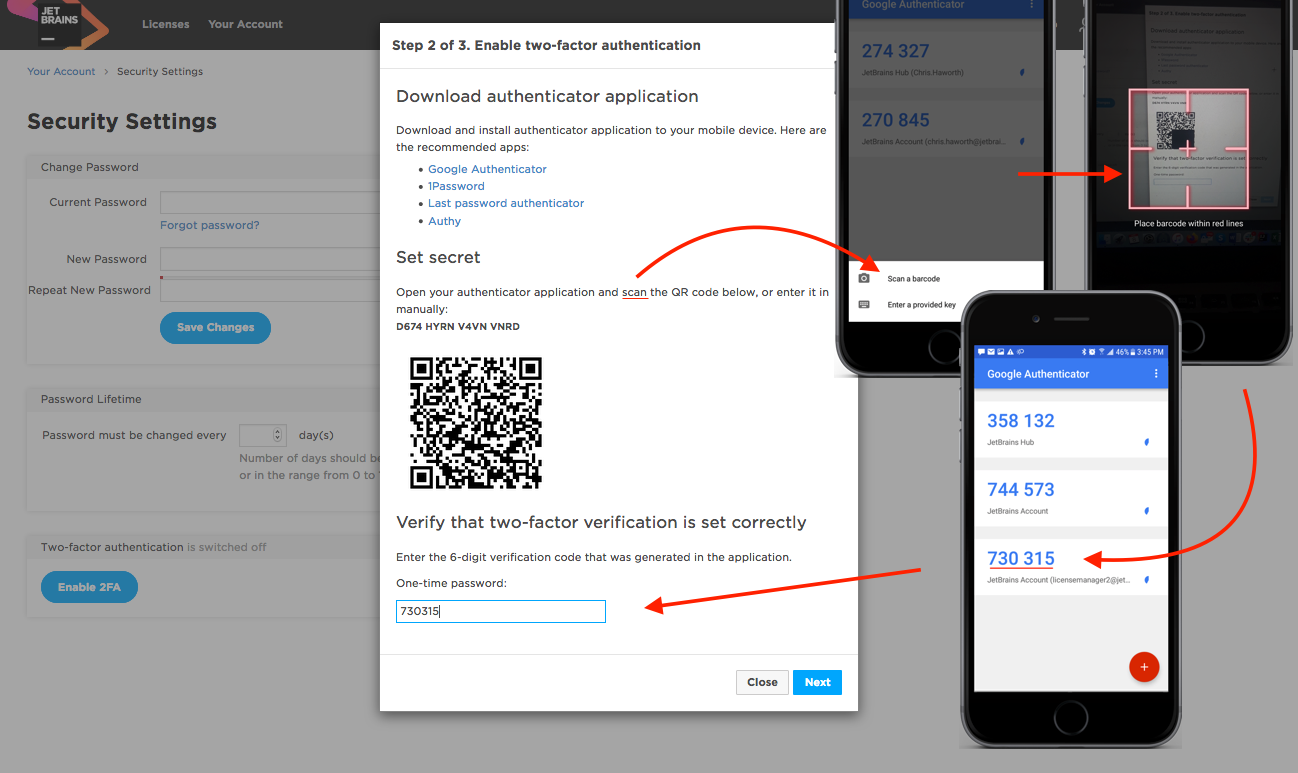Tap the timer icon next to code 358 132
This screenshot has height=773, width=1298.
click(1146, 441)
